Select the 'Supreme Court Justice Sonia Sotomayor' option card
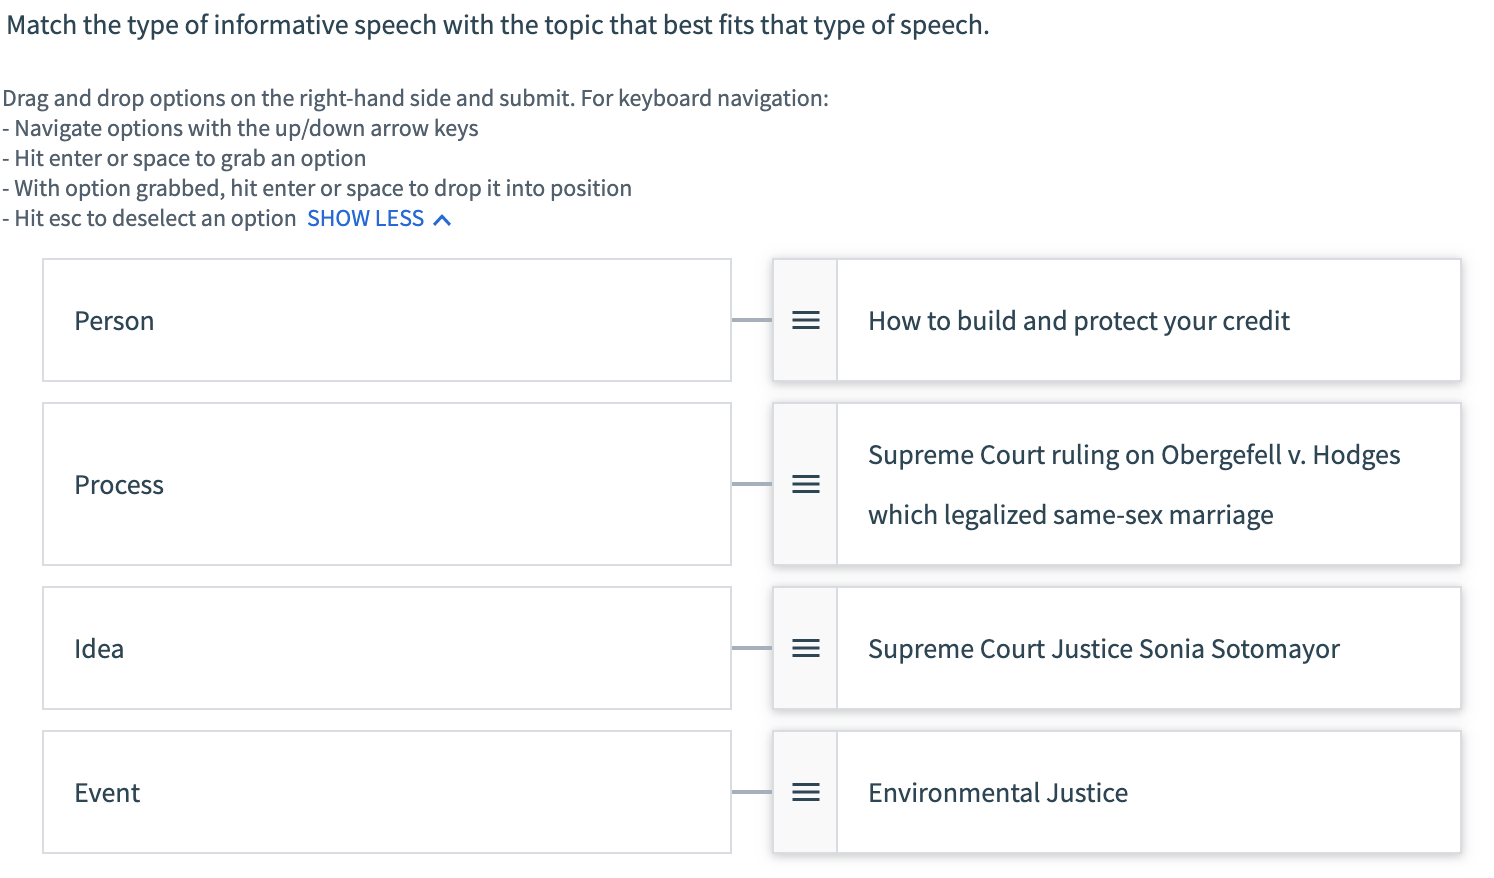1494x878 pixels. click(1103, 648)
